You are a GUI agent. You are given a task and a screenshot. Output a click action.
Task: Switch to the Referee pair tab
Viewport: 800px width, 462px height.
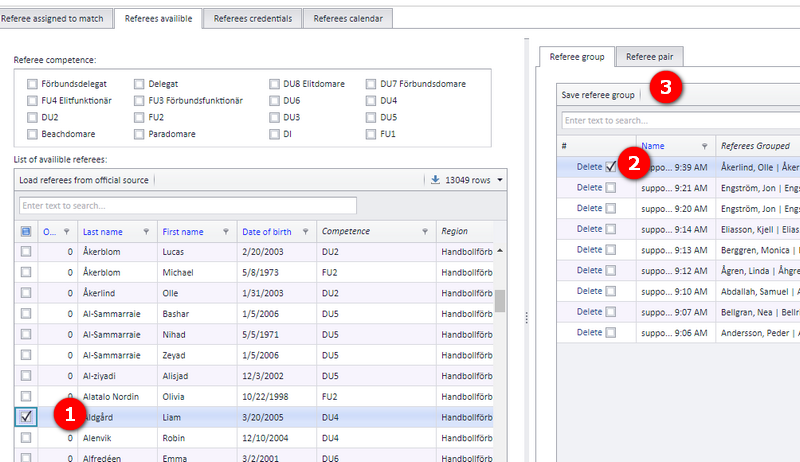[x=649, y=57]
